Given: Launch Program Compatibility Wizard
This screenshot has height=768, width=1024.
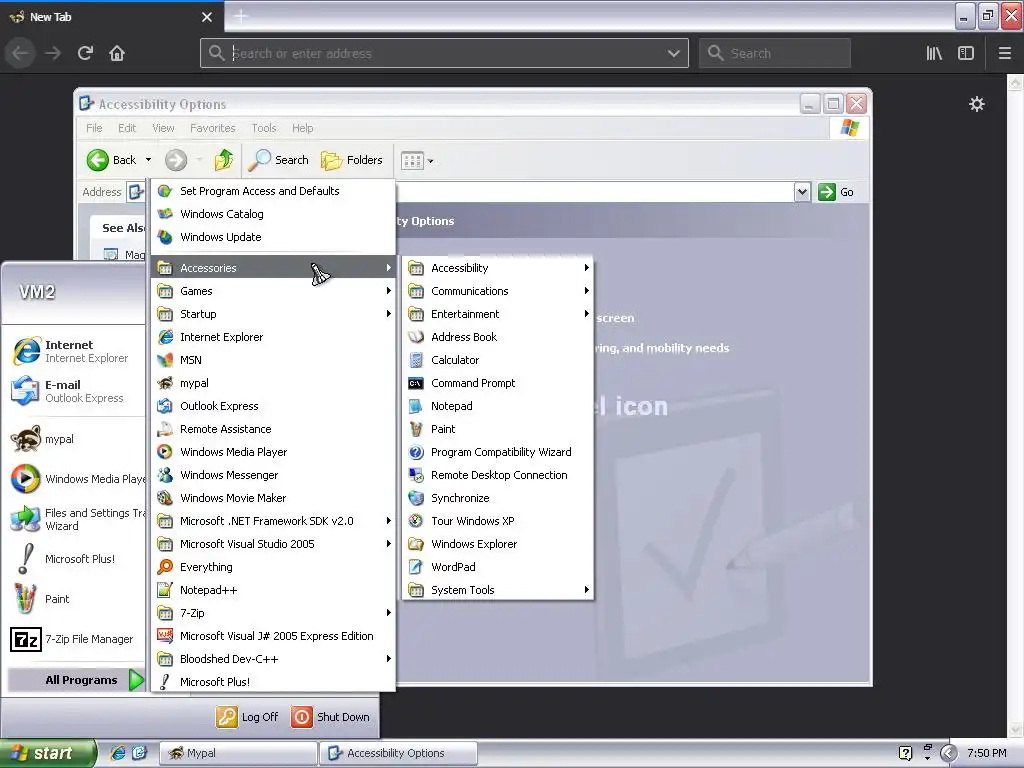Looking at the screenshot, I should point(498,452).
